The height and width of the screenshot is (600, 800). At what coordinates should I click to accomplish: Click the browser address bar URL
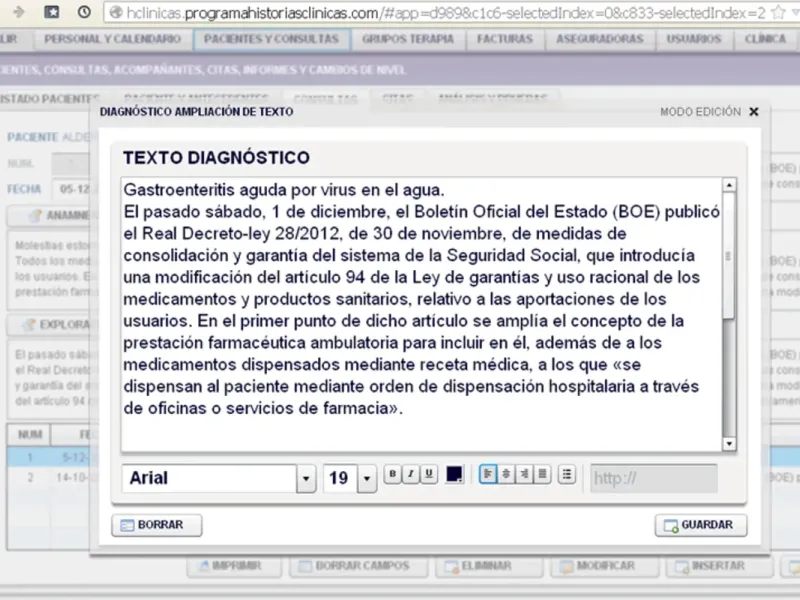pyautogui.click(x=445, y=13)
